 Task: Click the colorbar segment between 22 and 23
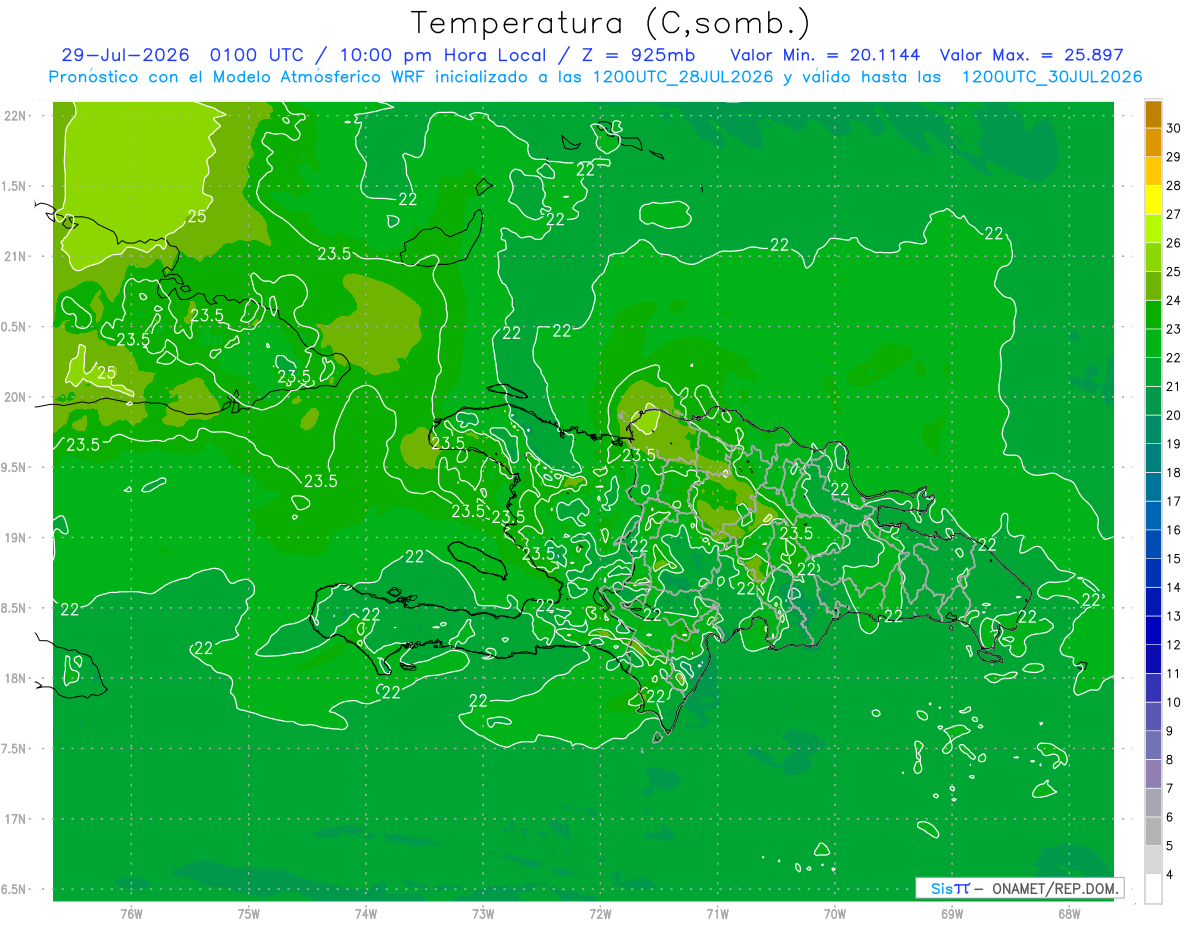[1153, 344]
